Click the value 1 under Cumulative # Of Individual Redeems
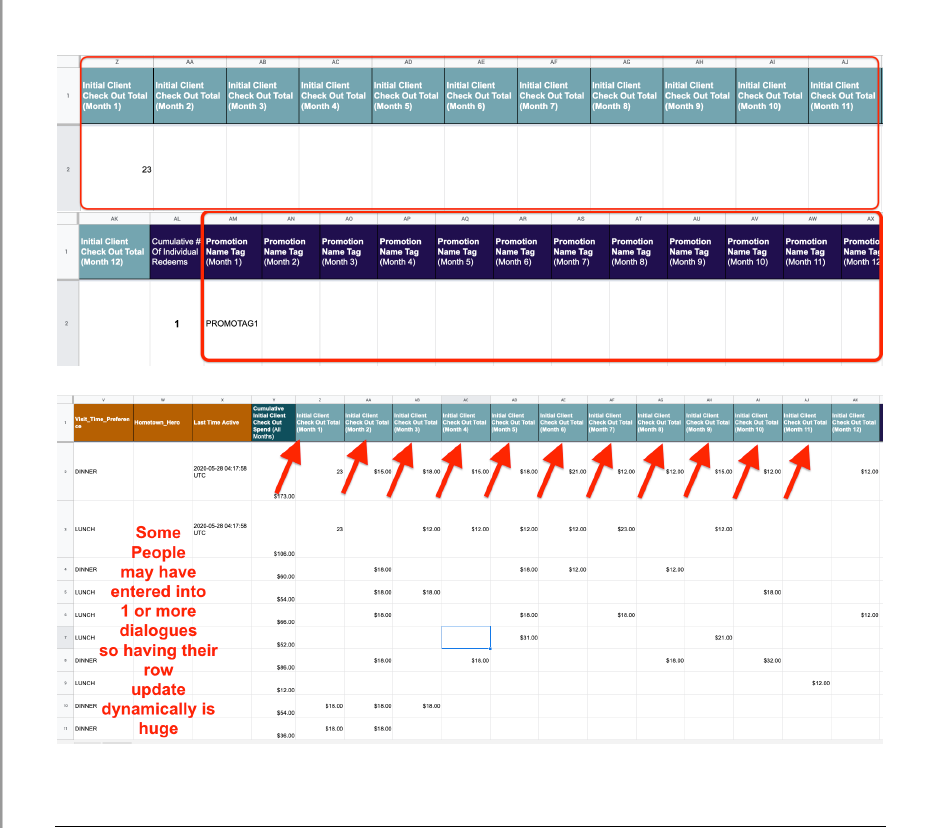Screen dimensions: 927x828 (177, 323)
